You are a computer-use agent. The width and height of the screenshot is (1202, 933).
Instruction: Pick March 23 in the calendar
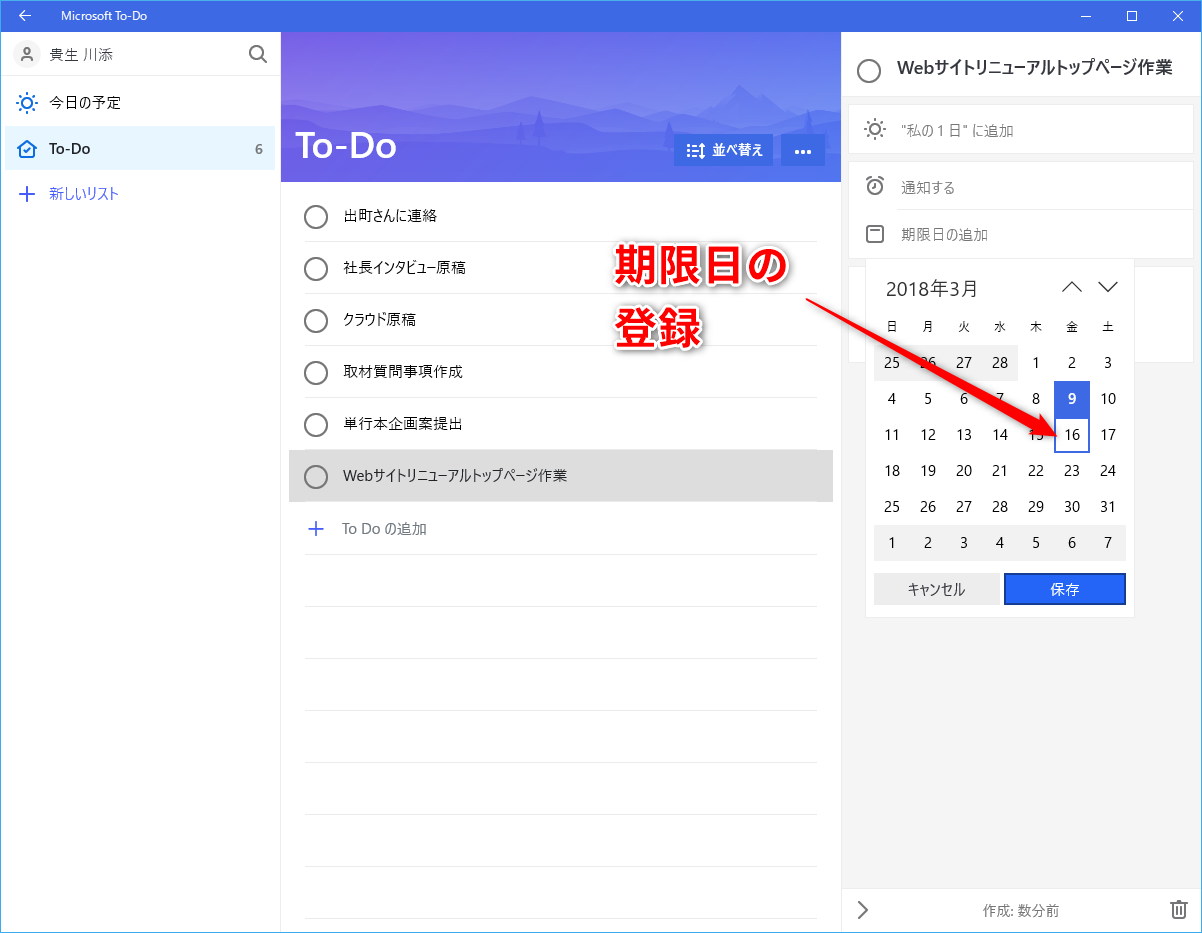[x=1072, y=471]
